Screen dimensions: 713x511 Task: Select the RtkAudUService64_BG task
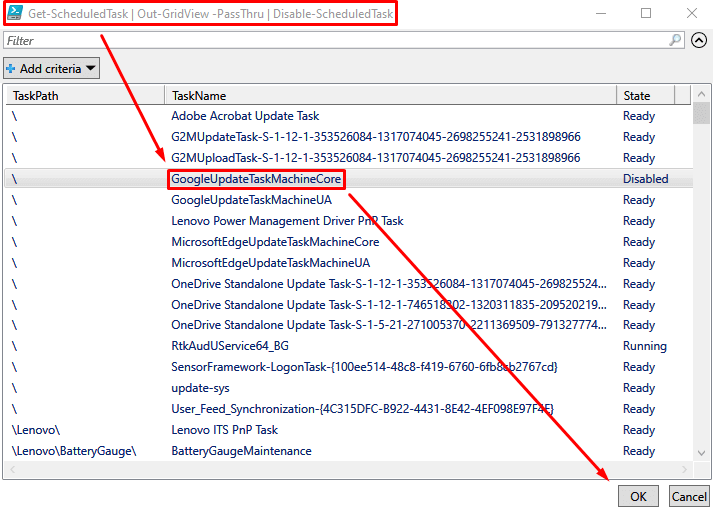coord(231,346)
